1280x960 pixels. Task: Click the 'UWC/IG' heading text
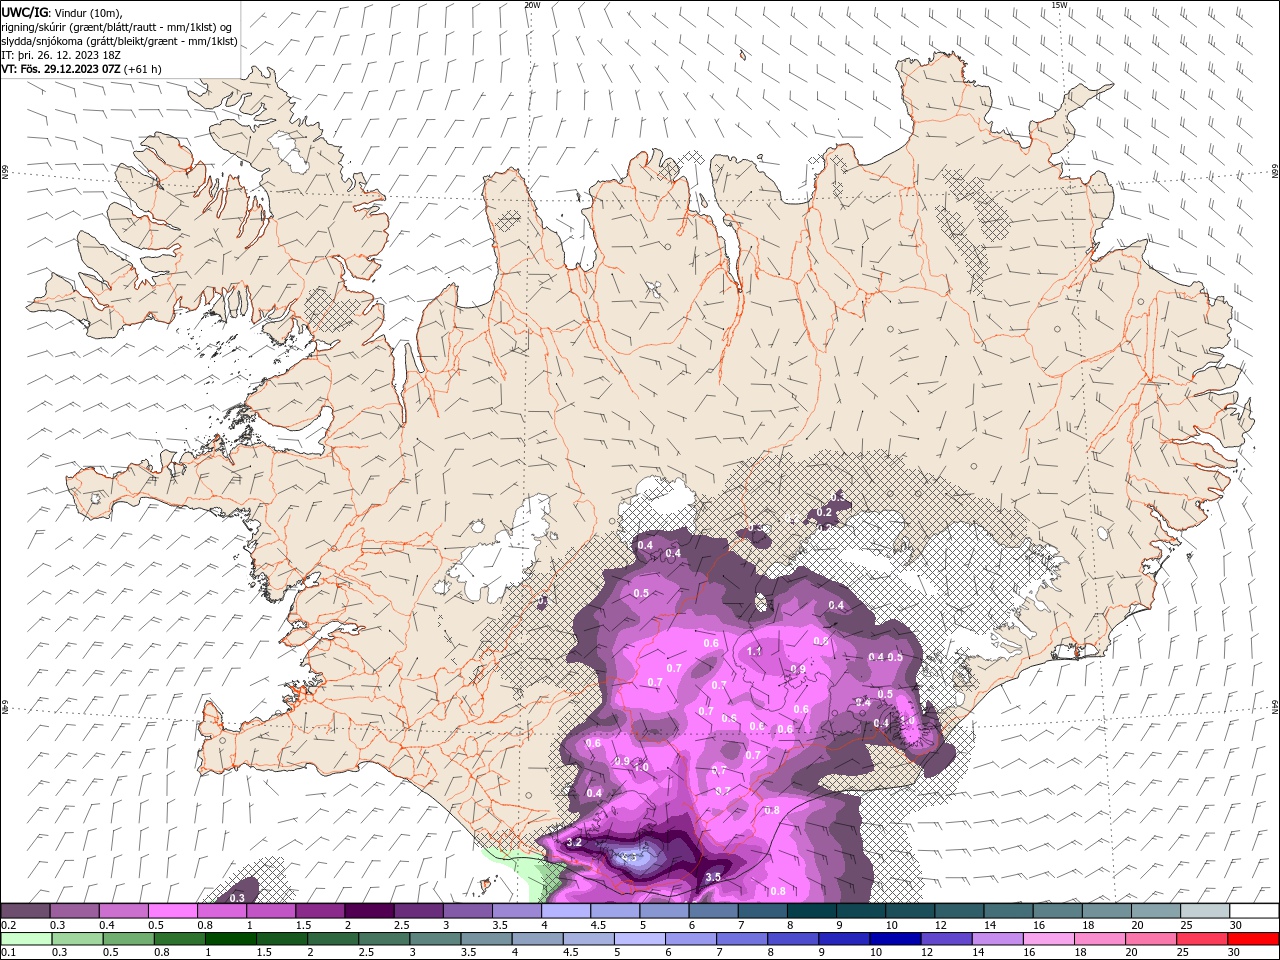click(x=24, y=12)
